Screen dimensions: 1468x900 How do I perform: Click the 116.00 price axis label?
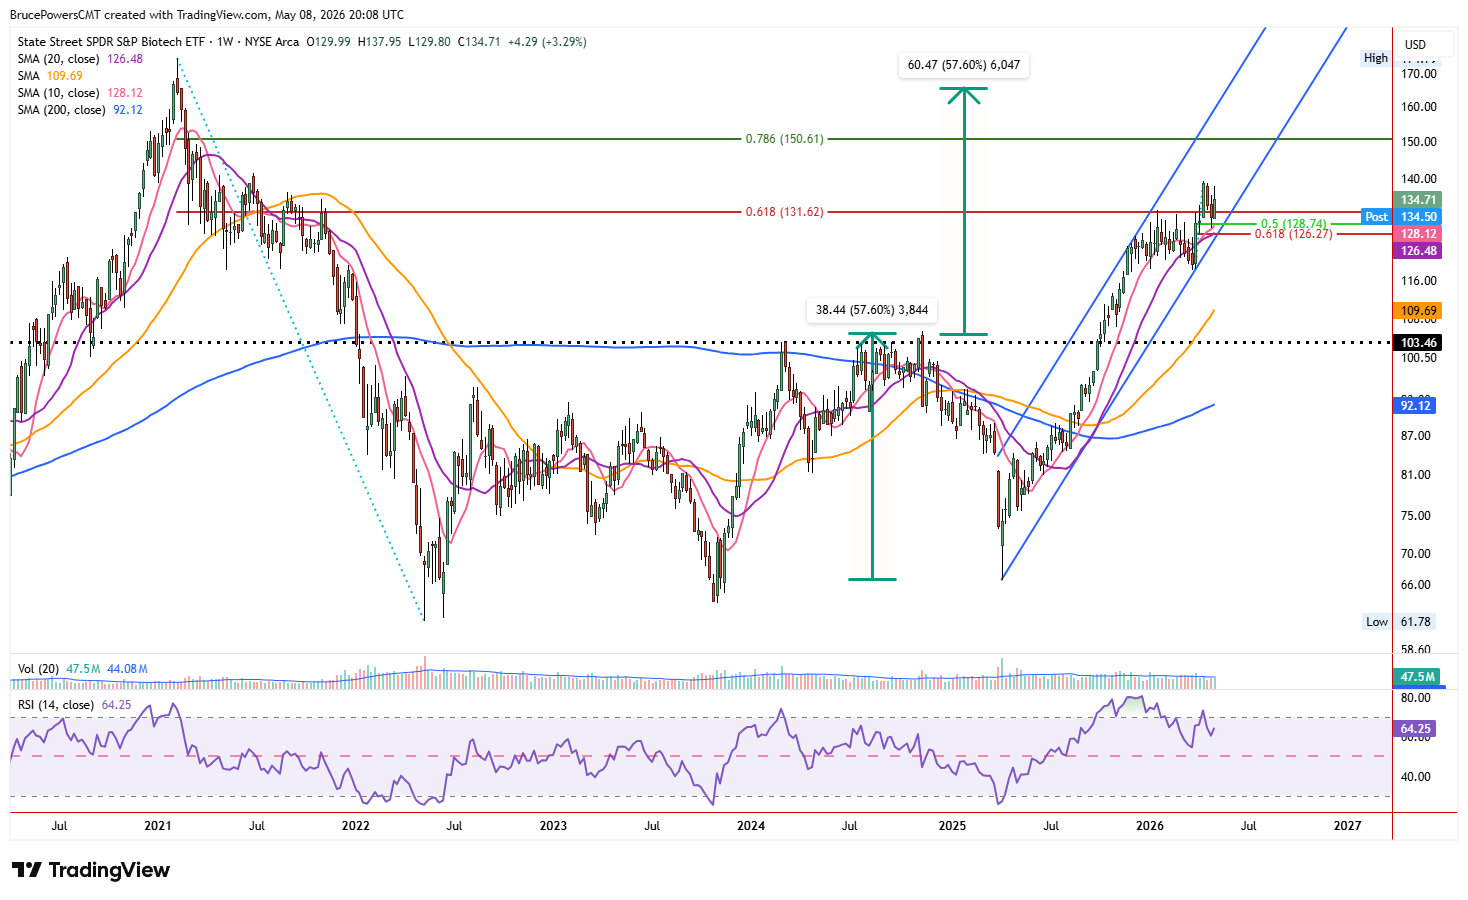point(1419,281)
